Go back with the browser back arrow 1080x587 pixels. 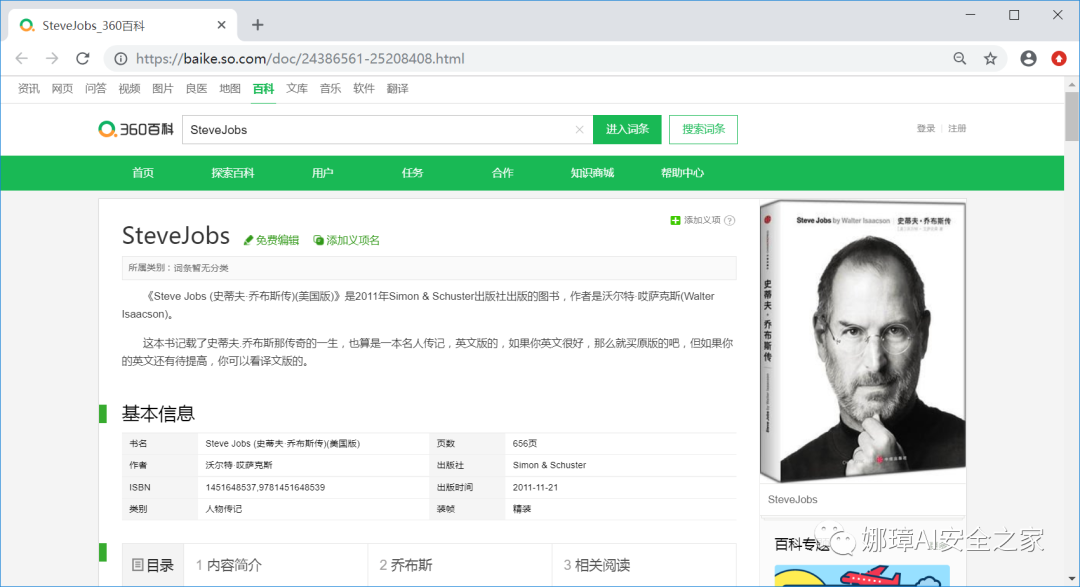22,59
